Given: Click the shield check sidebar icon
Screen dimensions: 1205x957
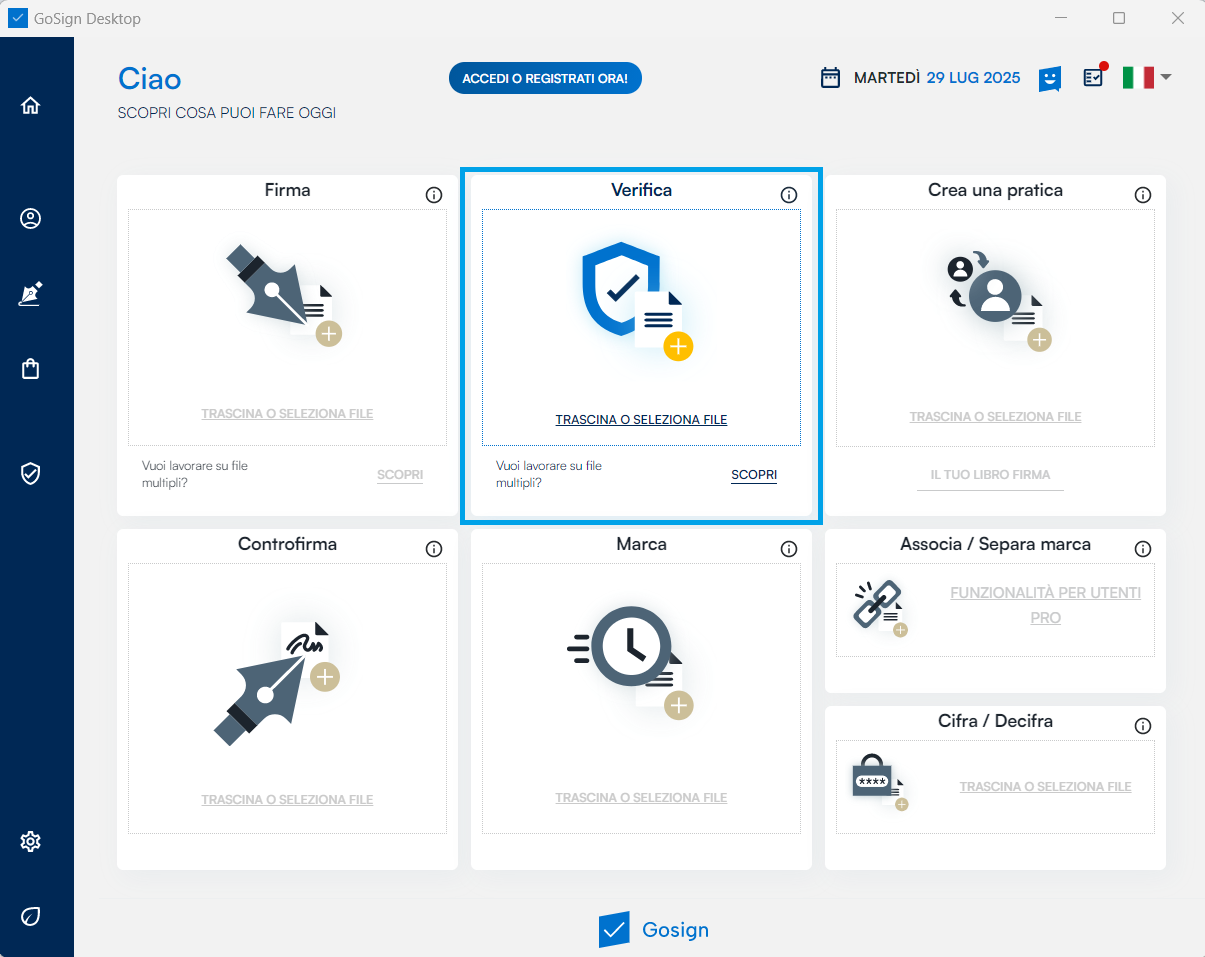Looking at the screenshot, I should [31, 473].
